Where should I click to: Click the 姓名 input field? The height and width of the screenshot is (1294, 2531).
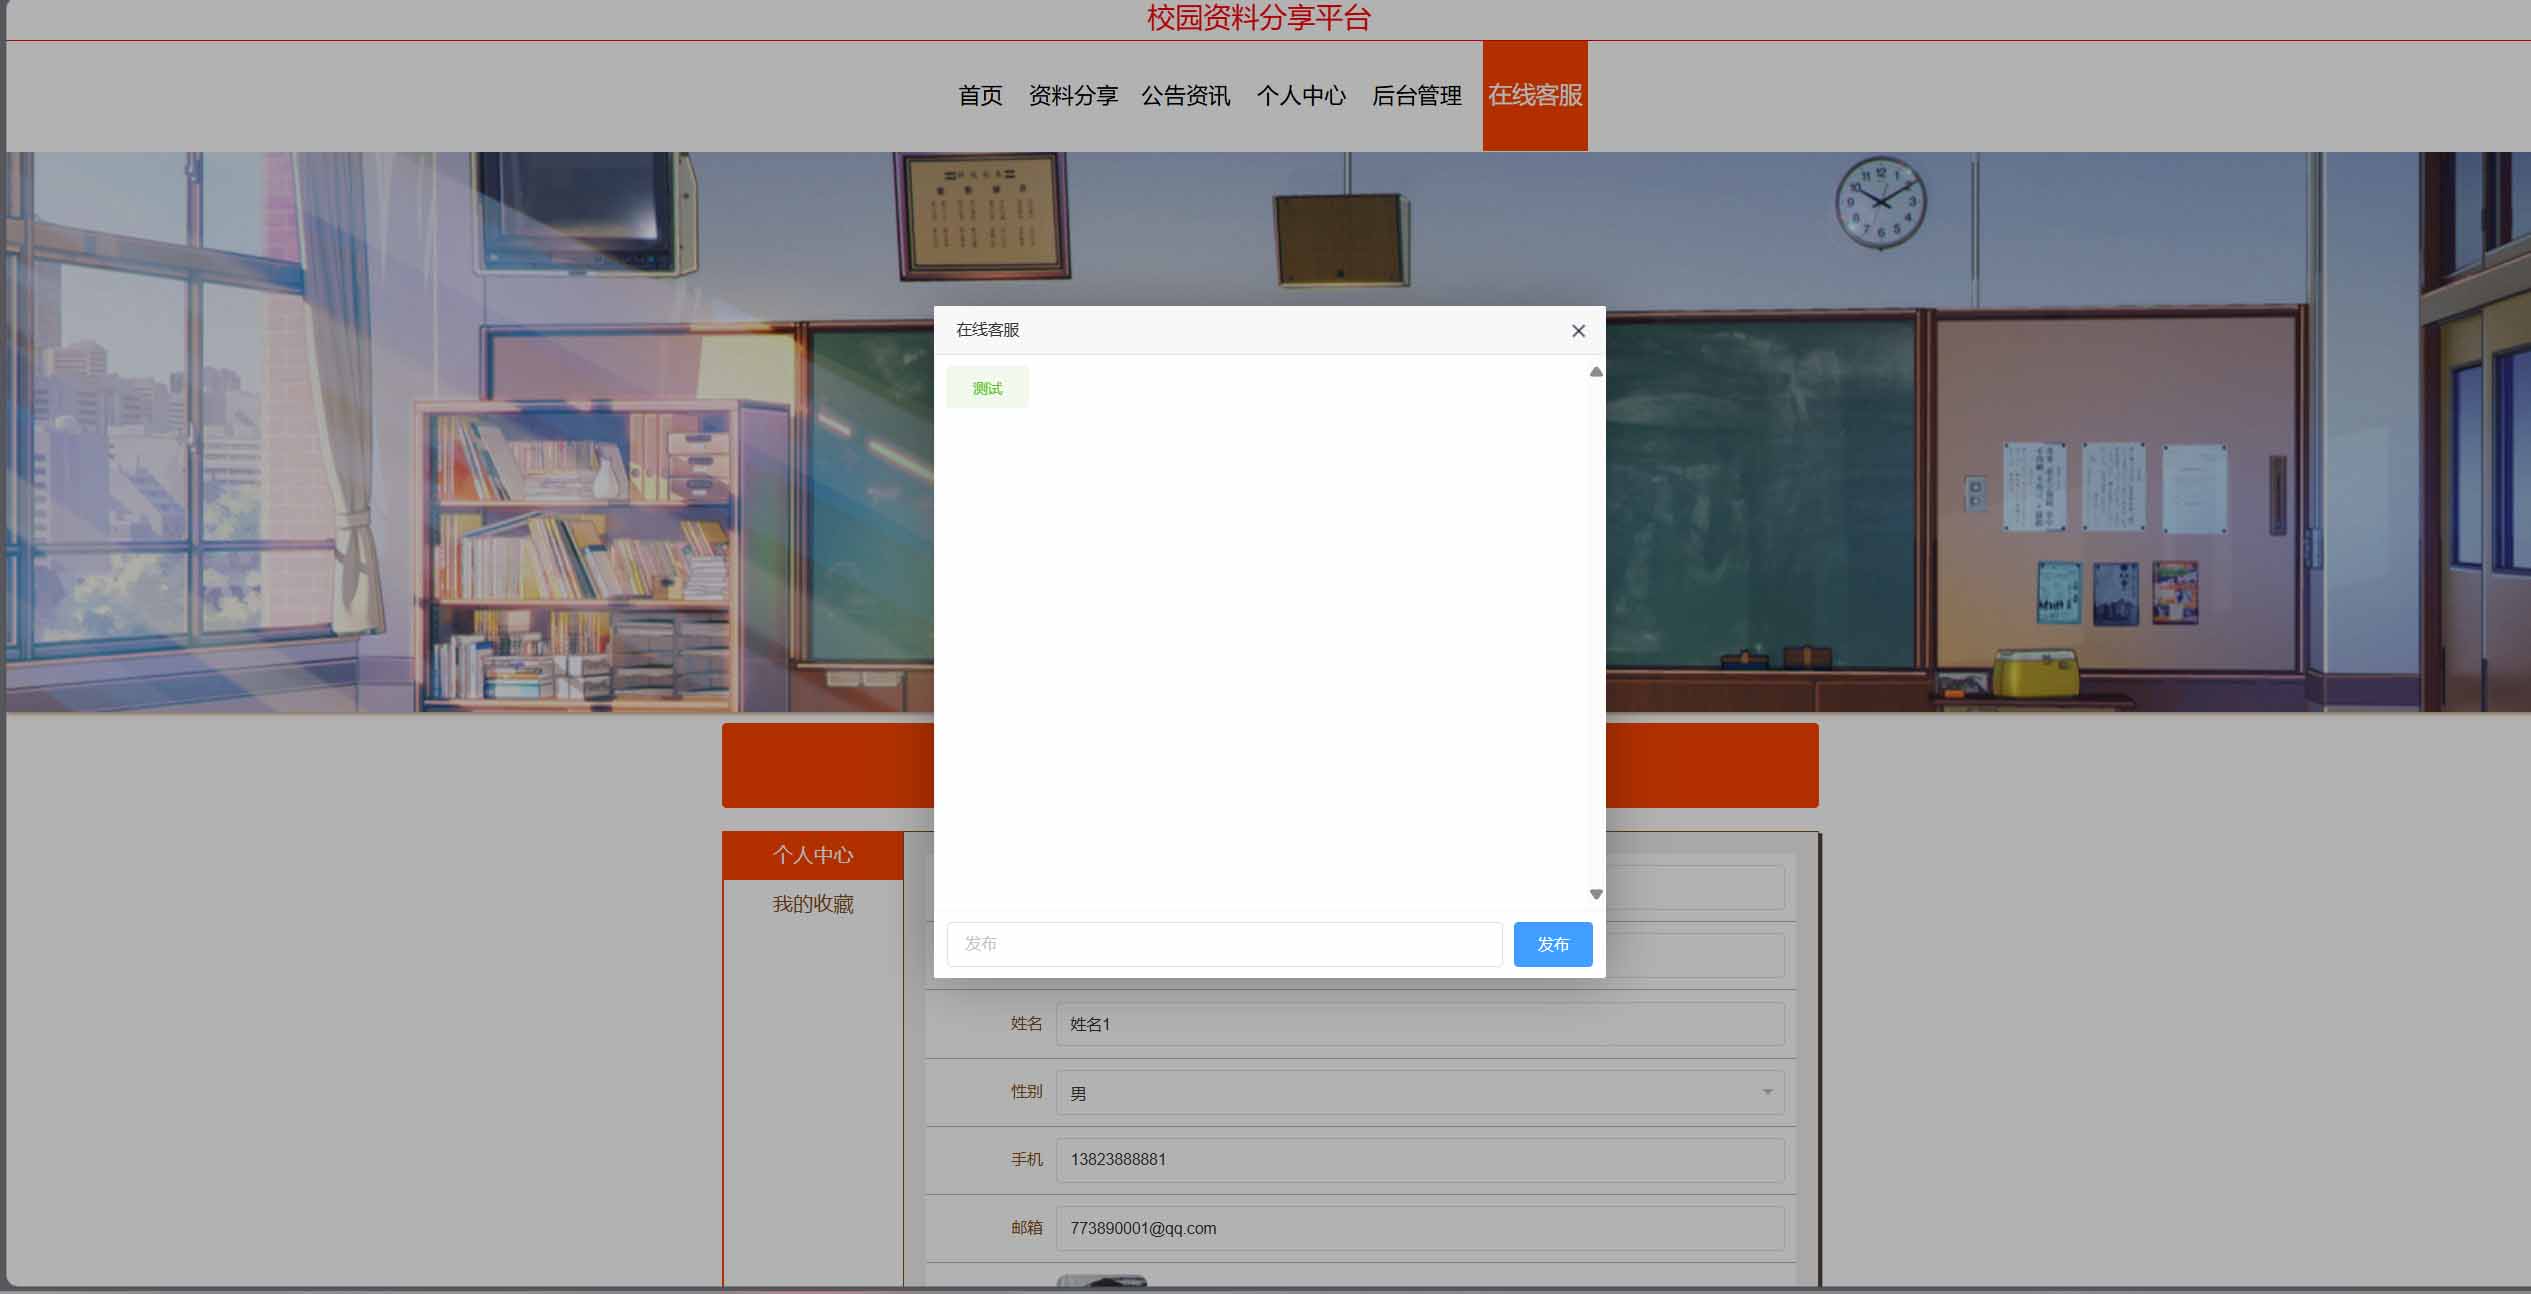[1420, 1024]
